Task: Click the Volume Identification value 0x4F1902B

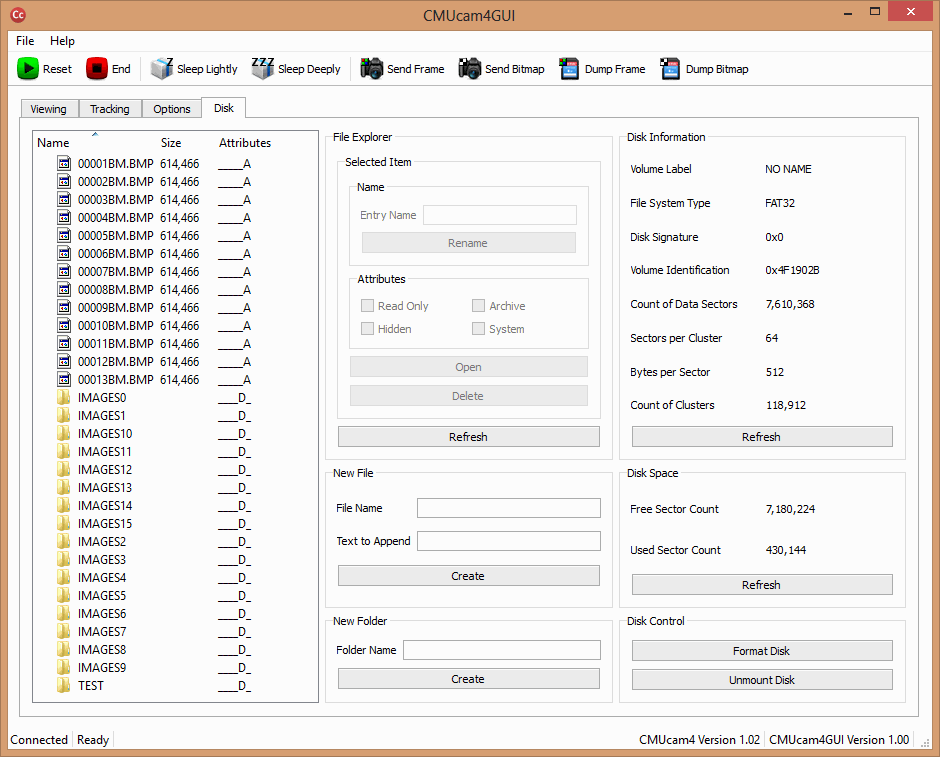Action: [x=792, y=270]
